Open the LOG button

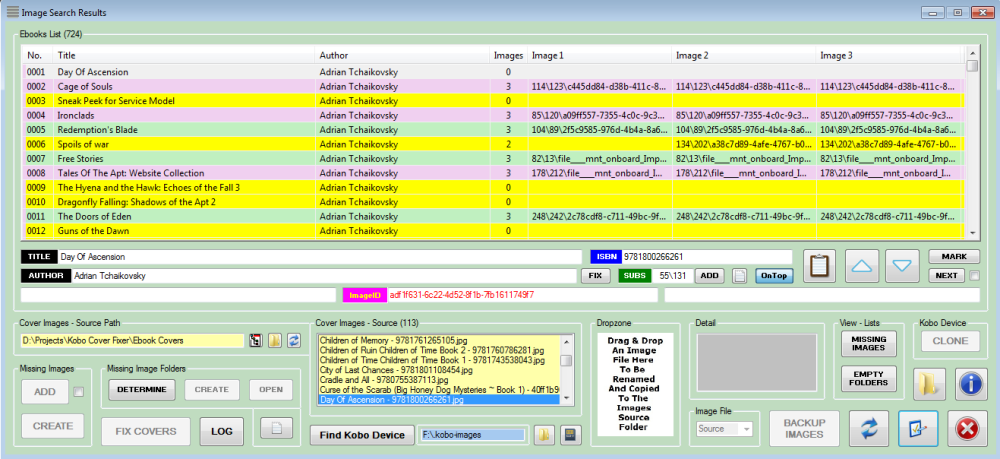coord(222,431)
